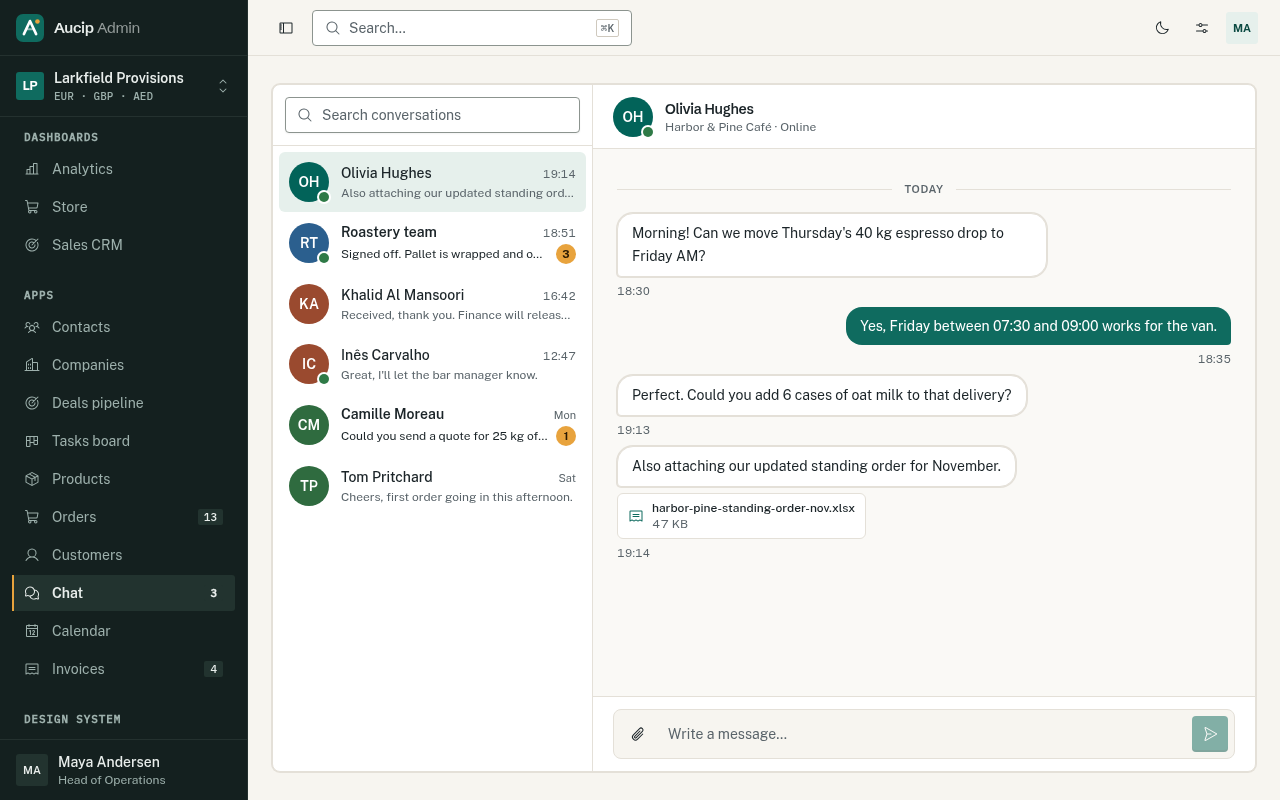Open Camille Moreau's conversation
Screen dimensions: 1280x800
click(x=432, y=425)
